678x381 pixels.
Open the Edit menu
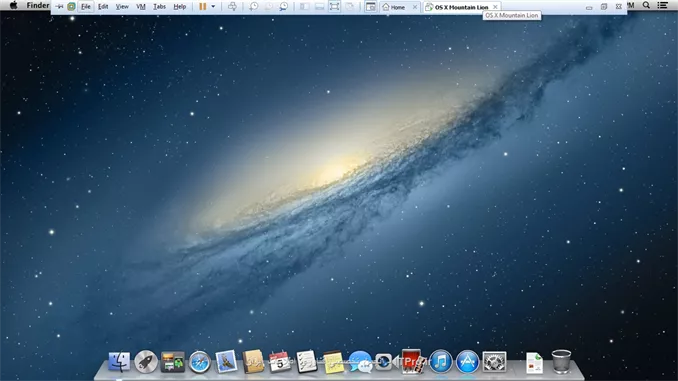[103, 6]
